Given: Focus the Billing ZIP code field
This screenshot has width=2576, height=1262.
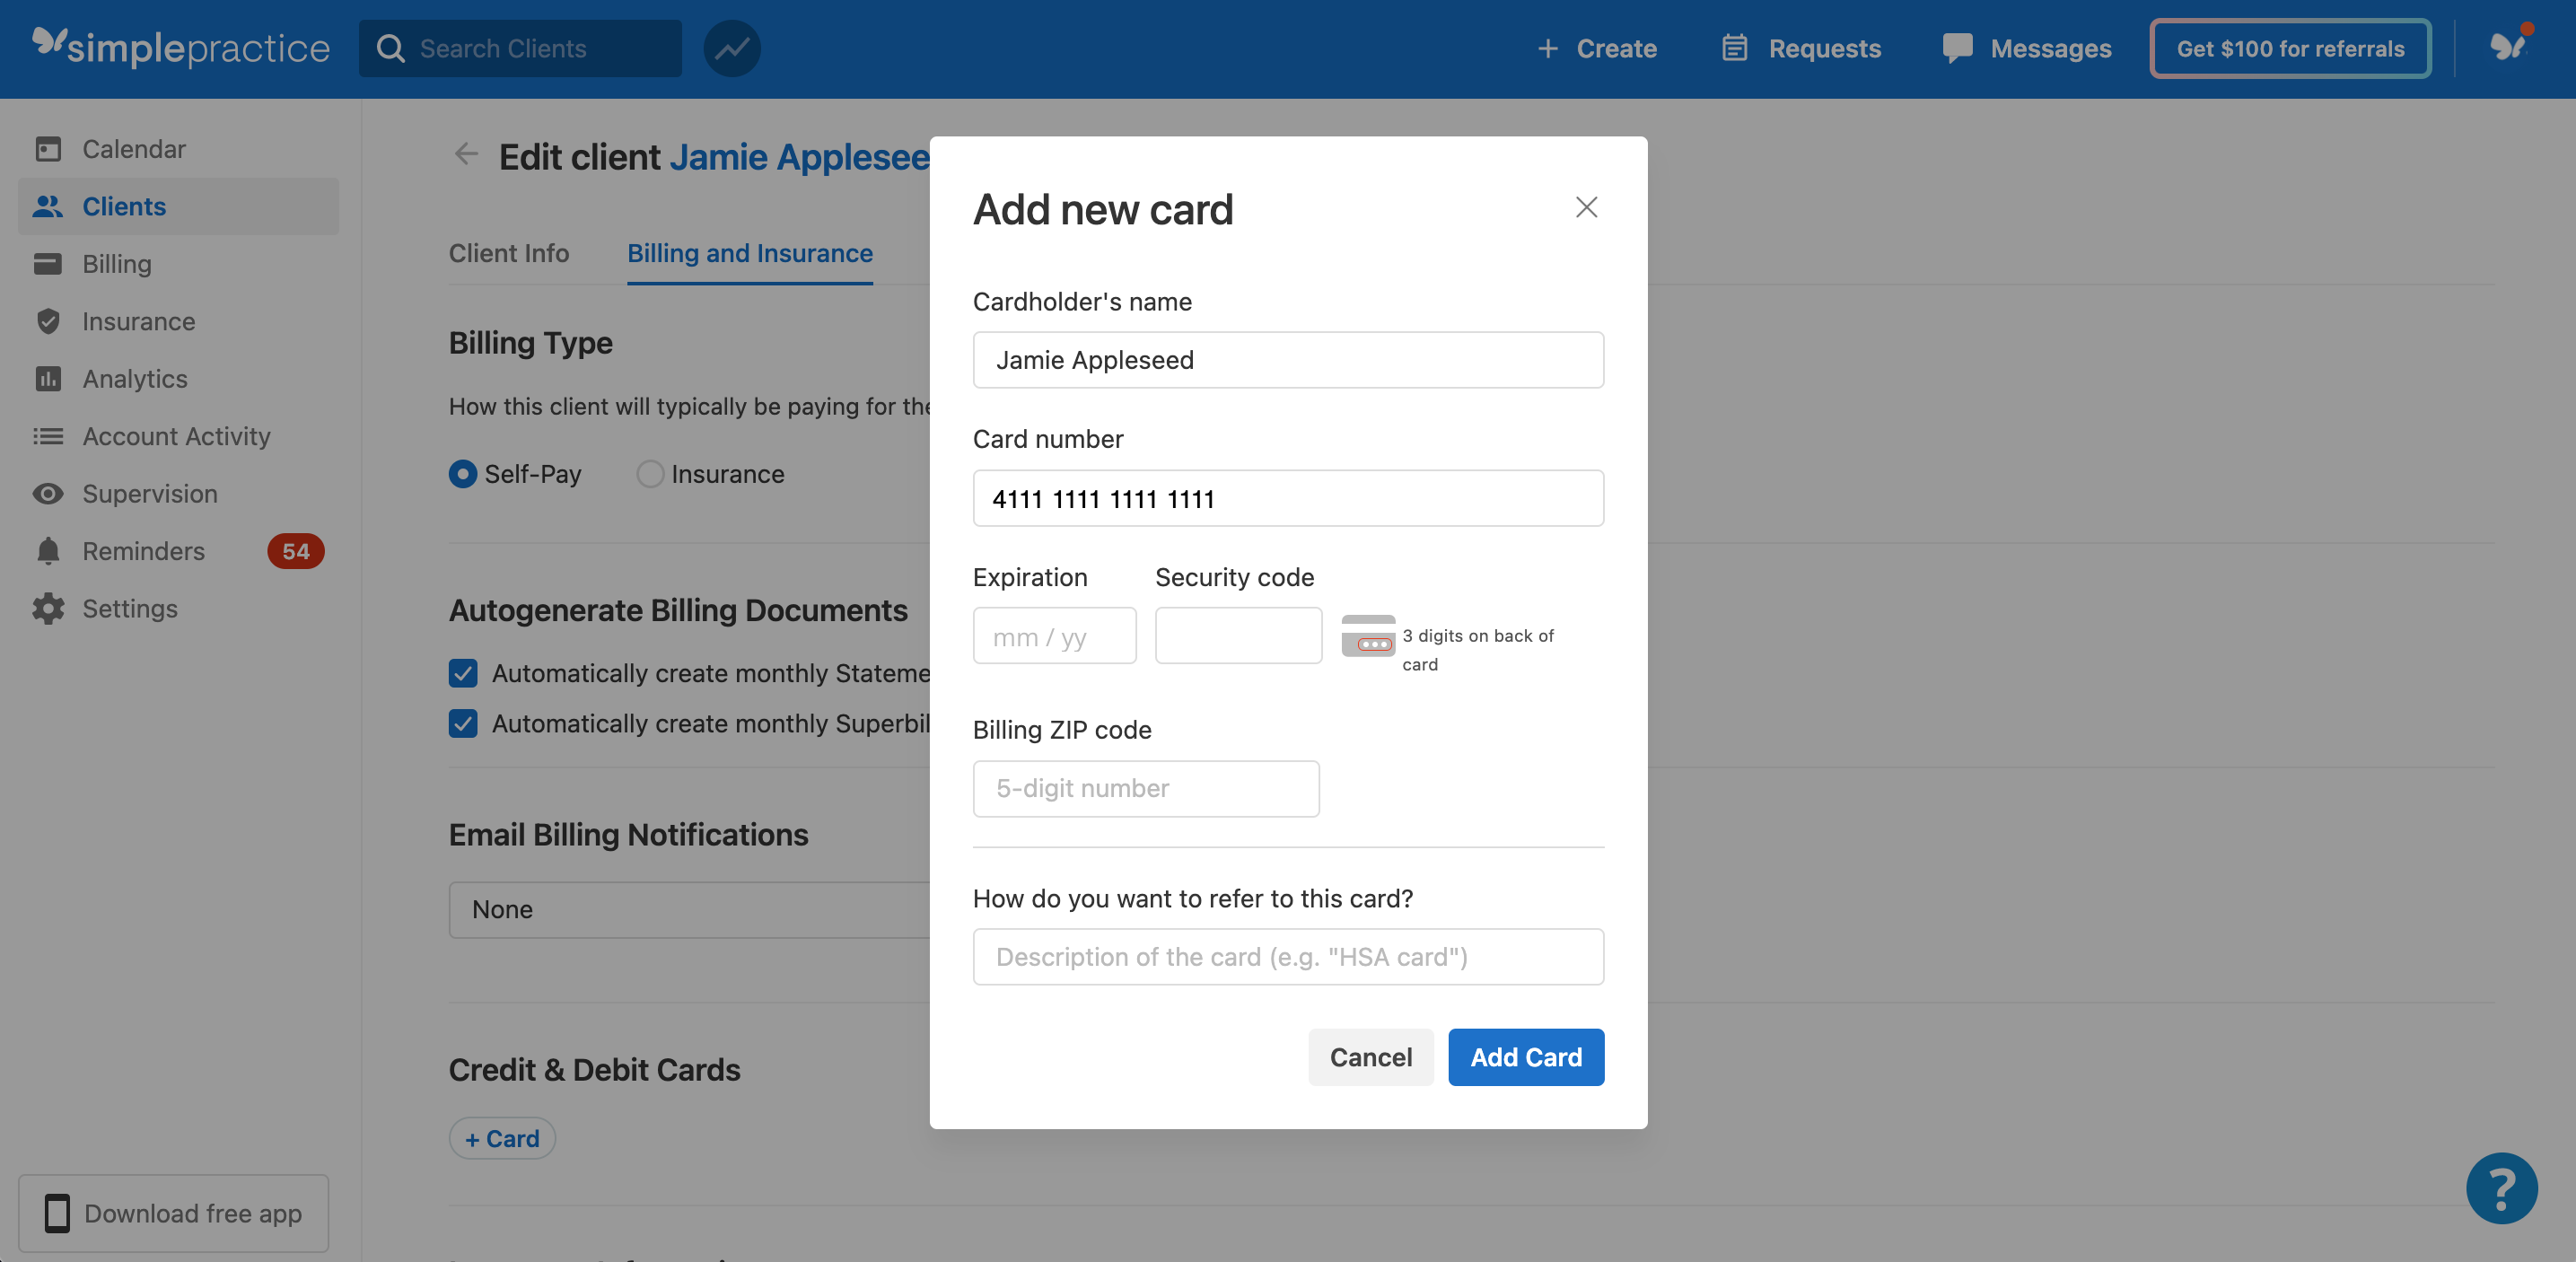Looking at the screenshot, I should click(x=1146, y=789).
